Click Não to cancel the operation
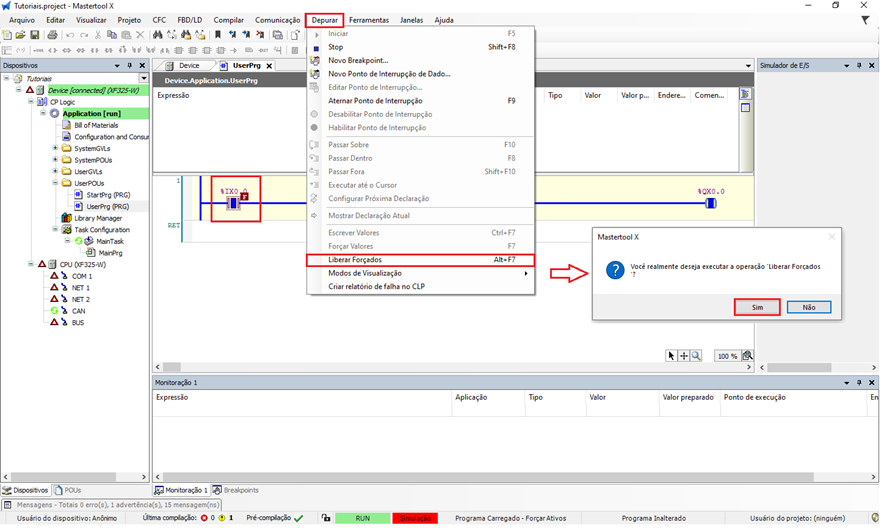Screen dimensions: 884x528 808,307
